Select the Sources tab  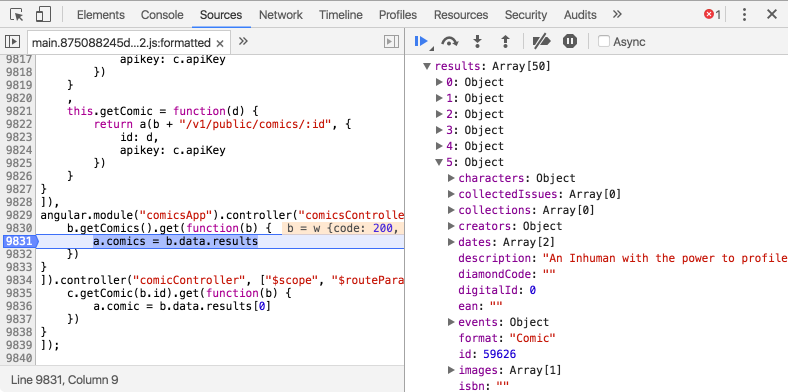click(221, 15)
